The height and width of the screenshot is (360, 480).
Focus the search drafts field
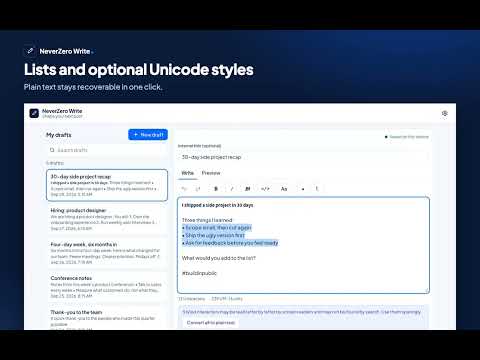(107, 150)
